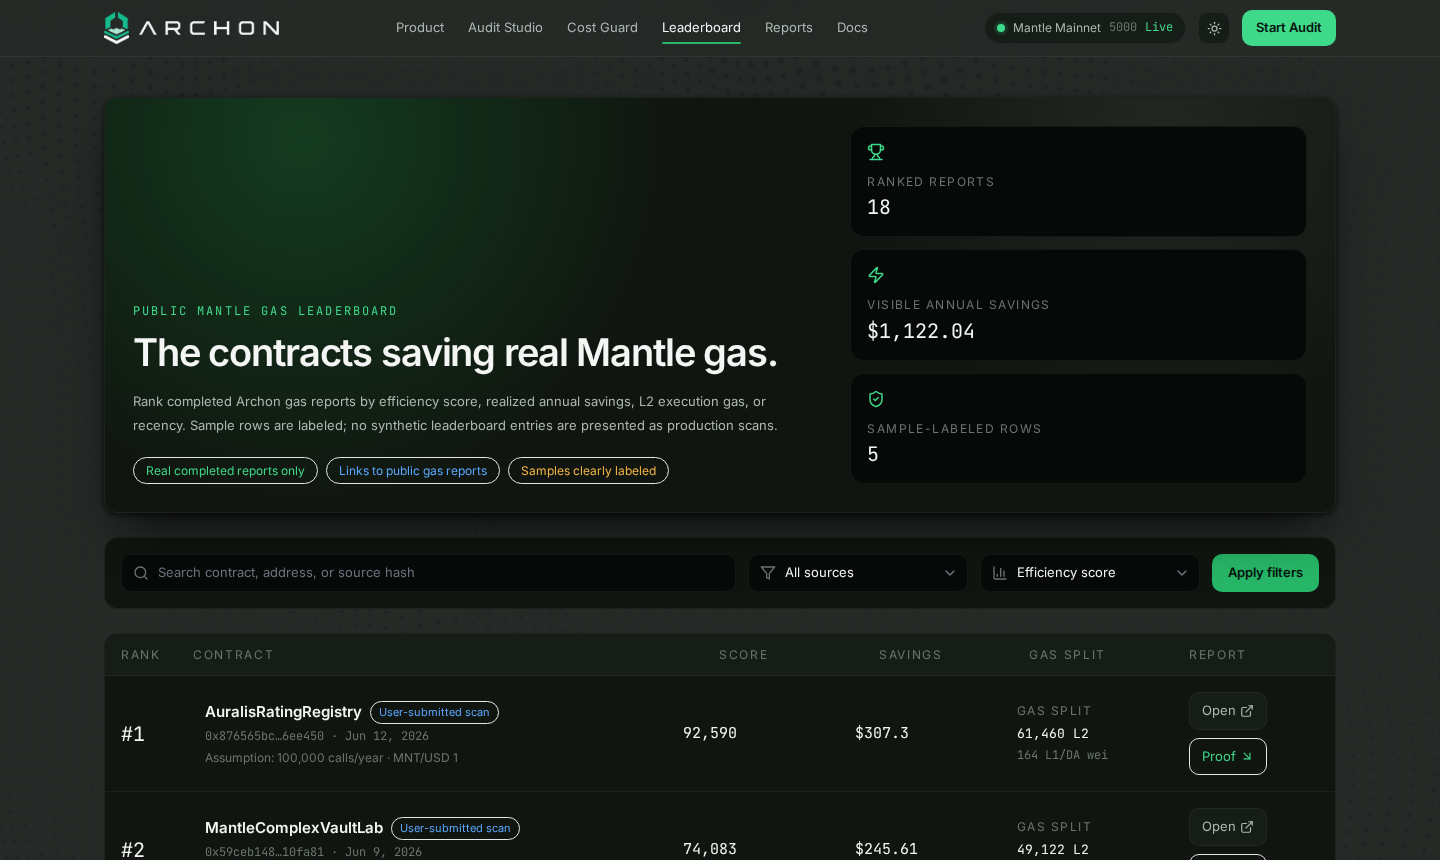This screenshot has height=860, width=1440.
Task: Open Docs in the top navigation
Action: (852, 28)
